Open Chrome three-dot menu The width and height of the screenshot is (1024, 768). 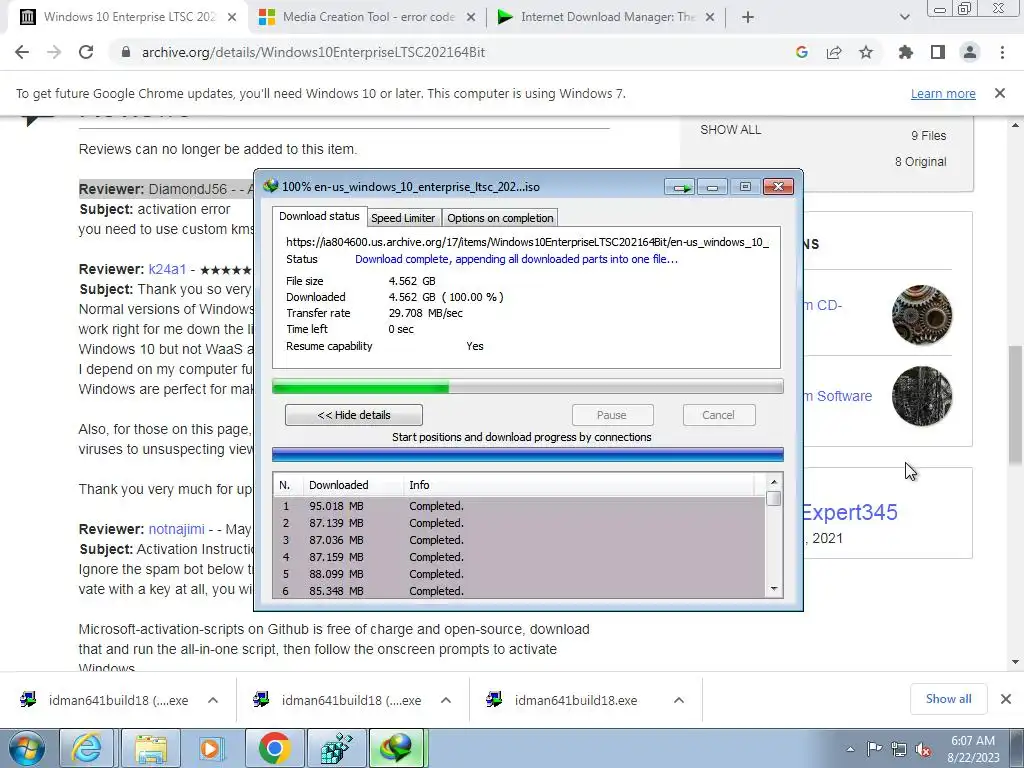pyautogui.click(x=1002, y=52)
